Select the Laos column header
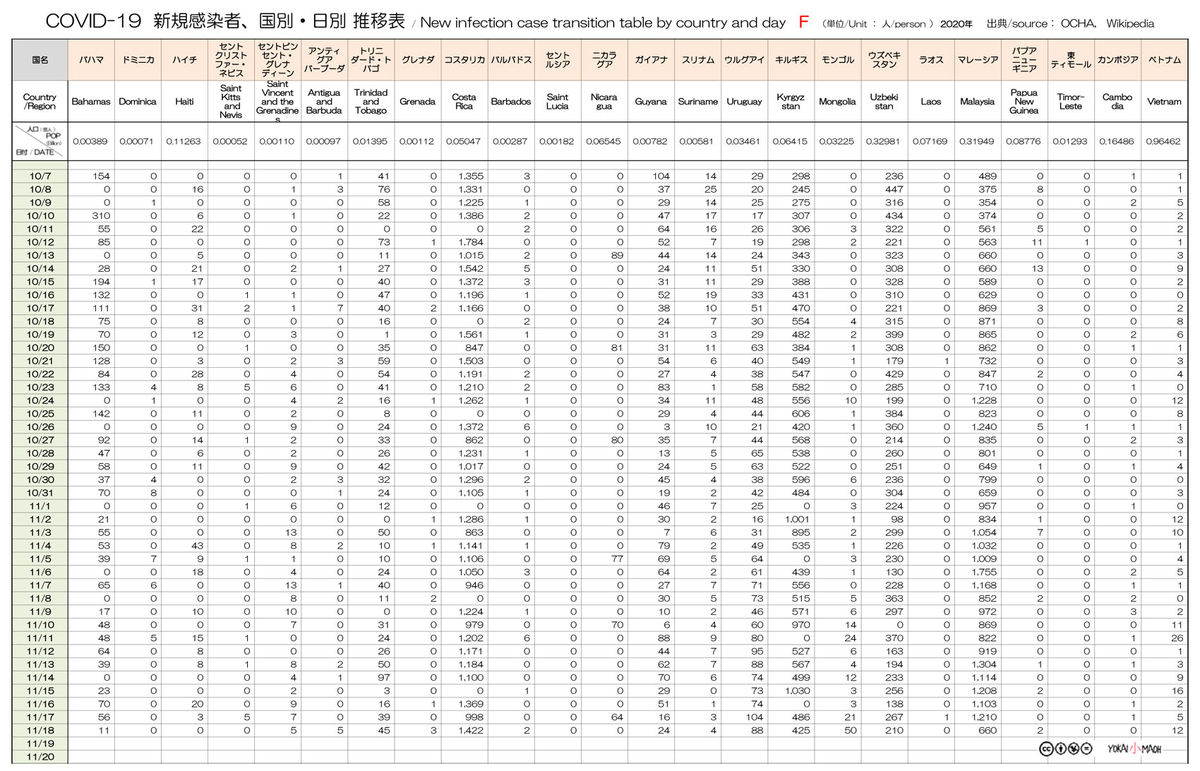 pos(931,101)
